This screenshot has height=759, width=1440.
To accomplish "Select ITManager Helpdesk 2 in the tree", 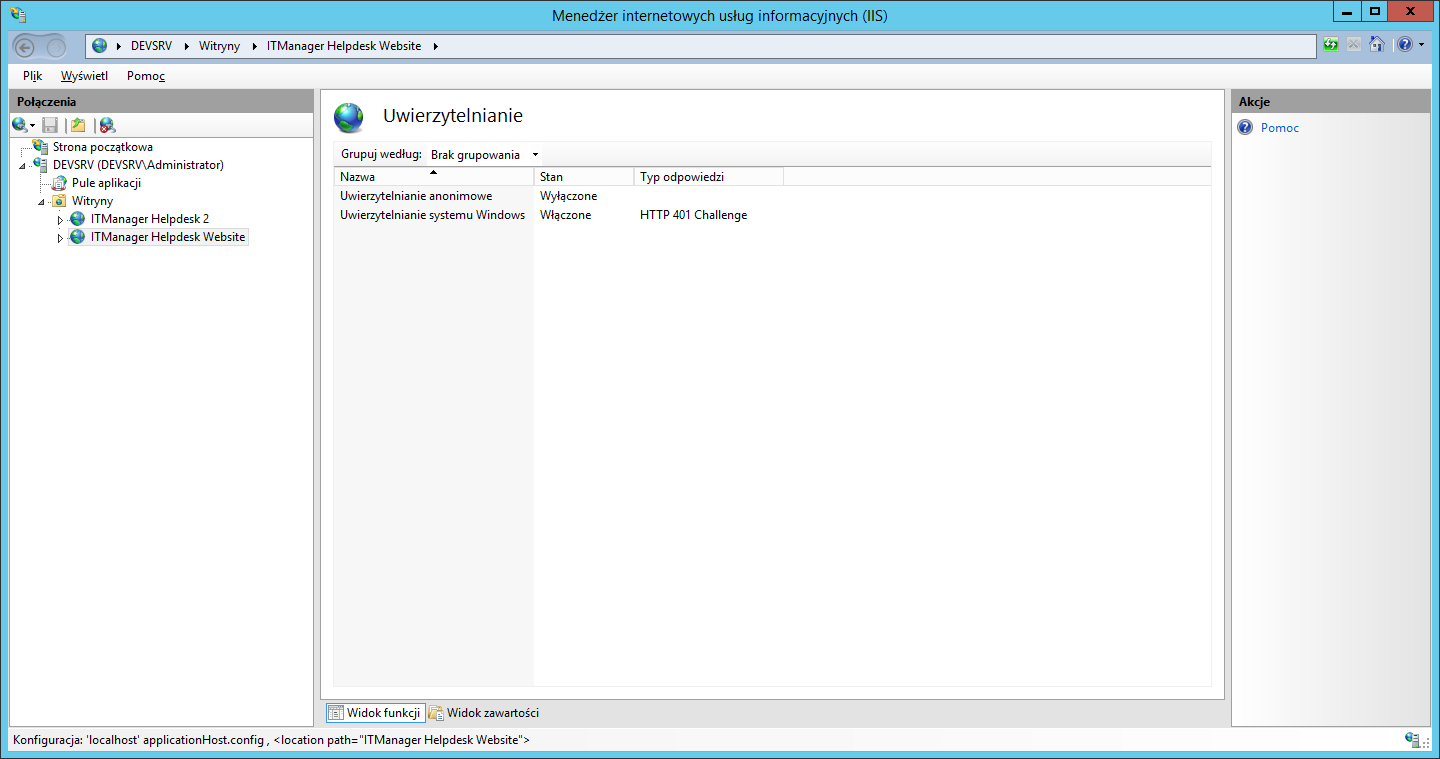I will (150, 219).
